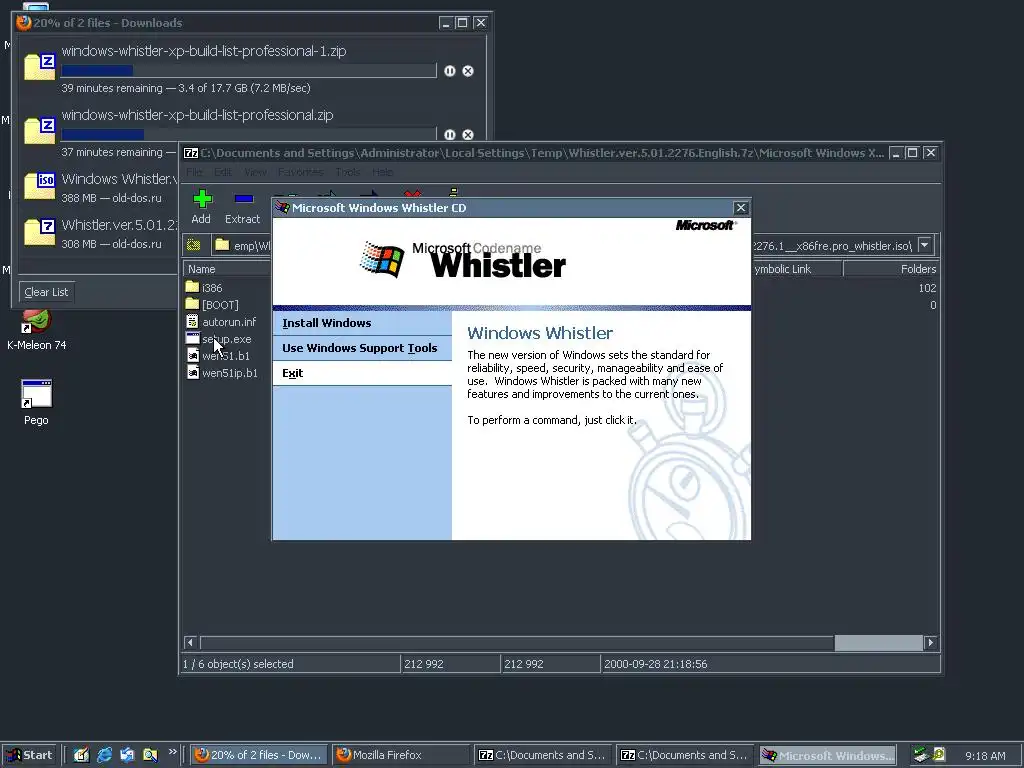The width and height of the screenshot is (1024, 768).
Task: Open Edit menu in 7-Zip
Action: coord(223,172)
